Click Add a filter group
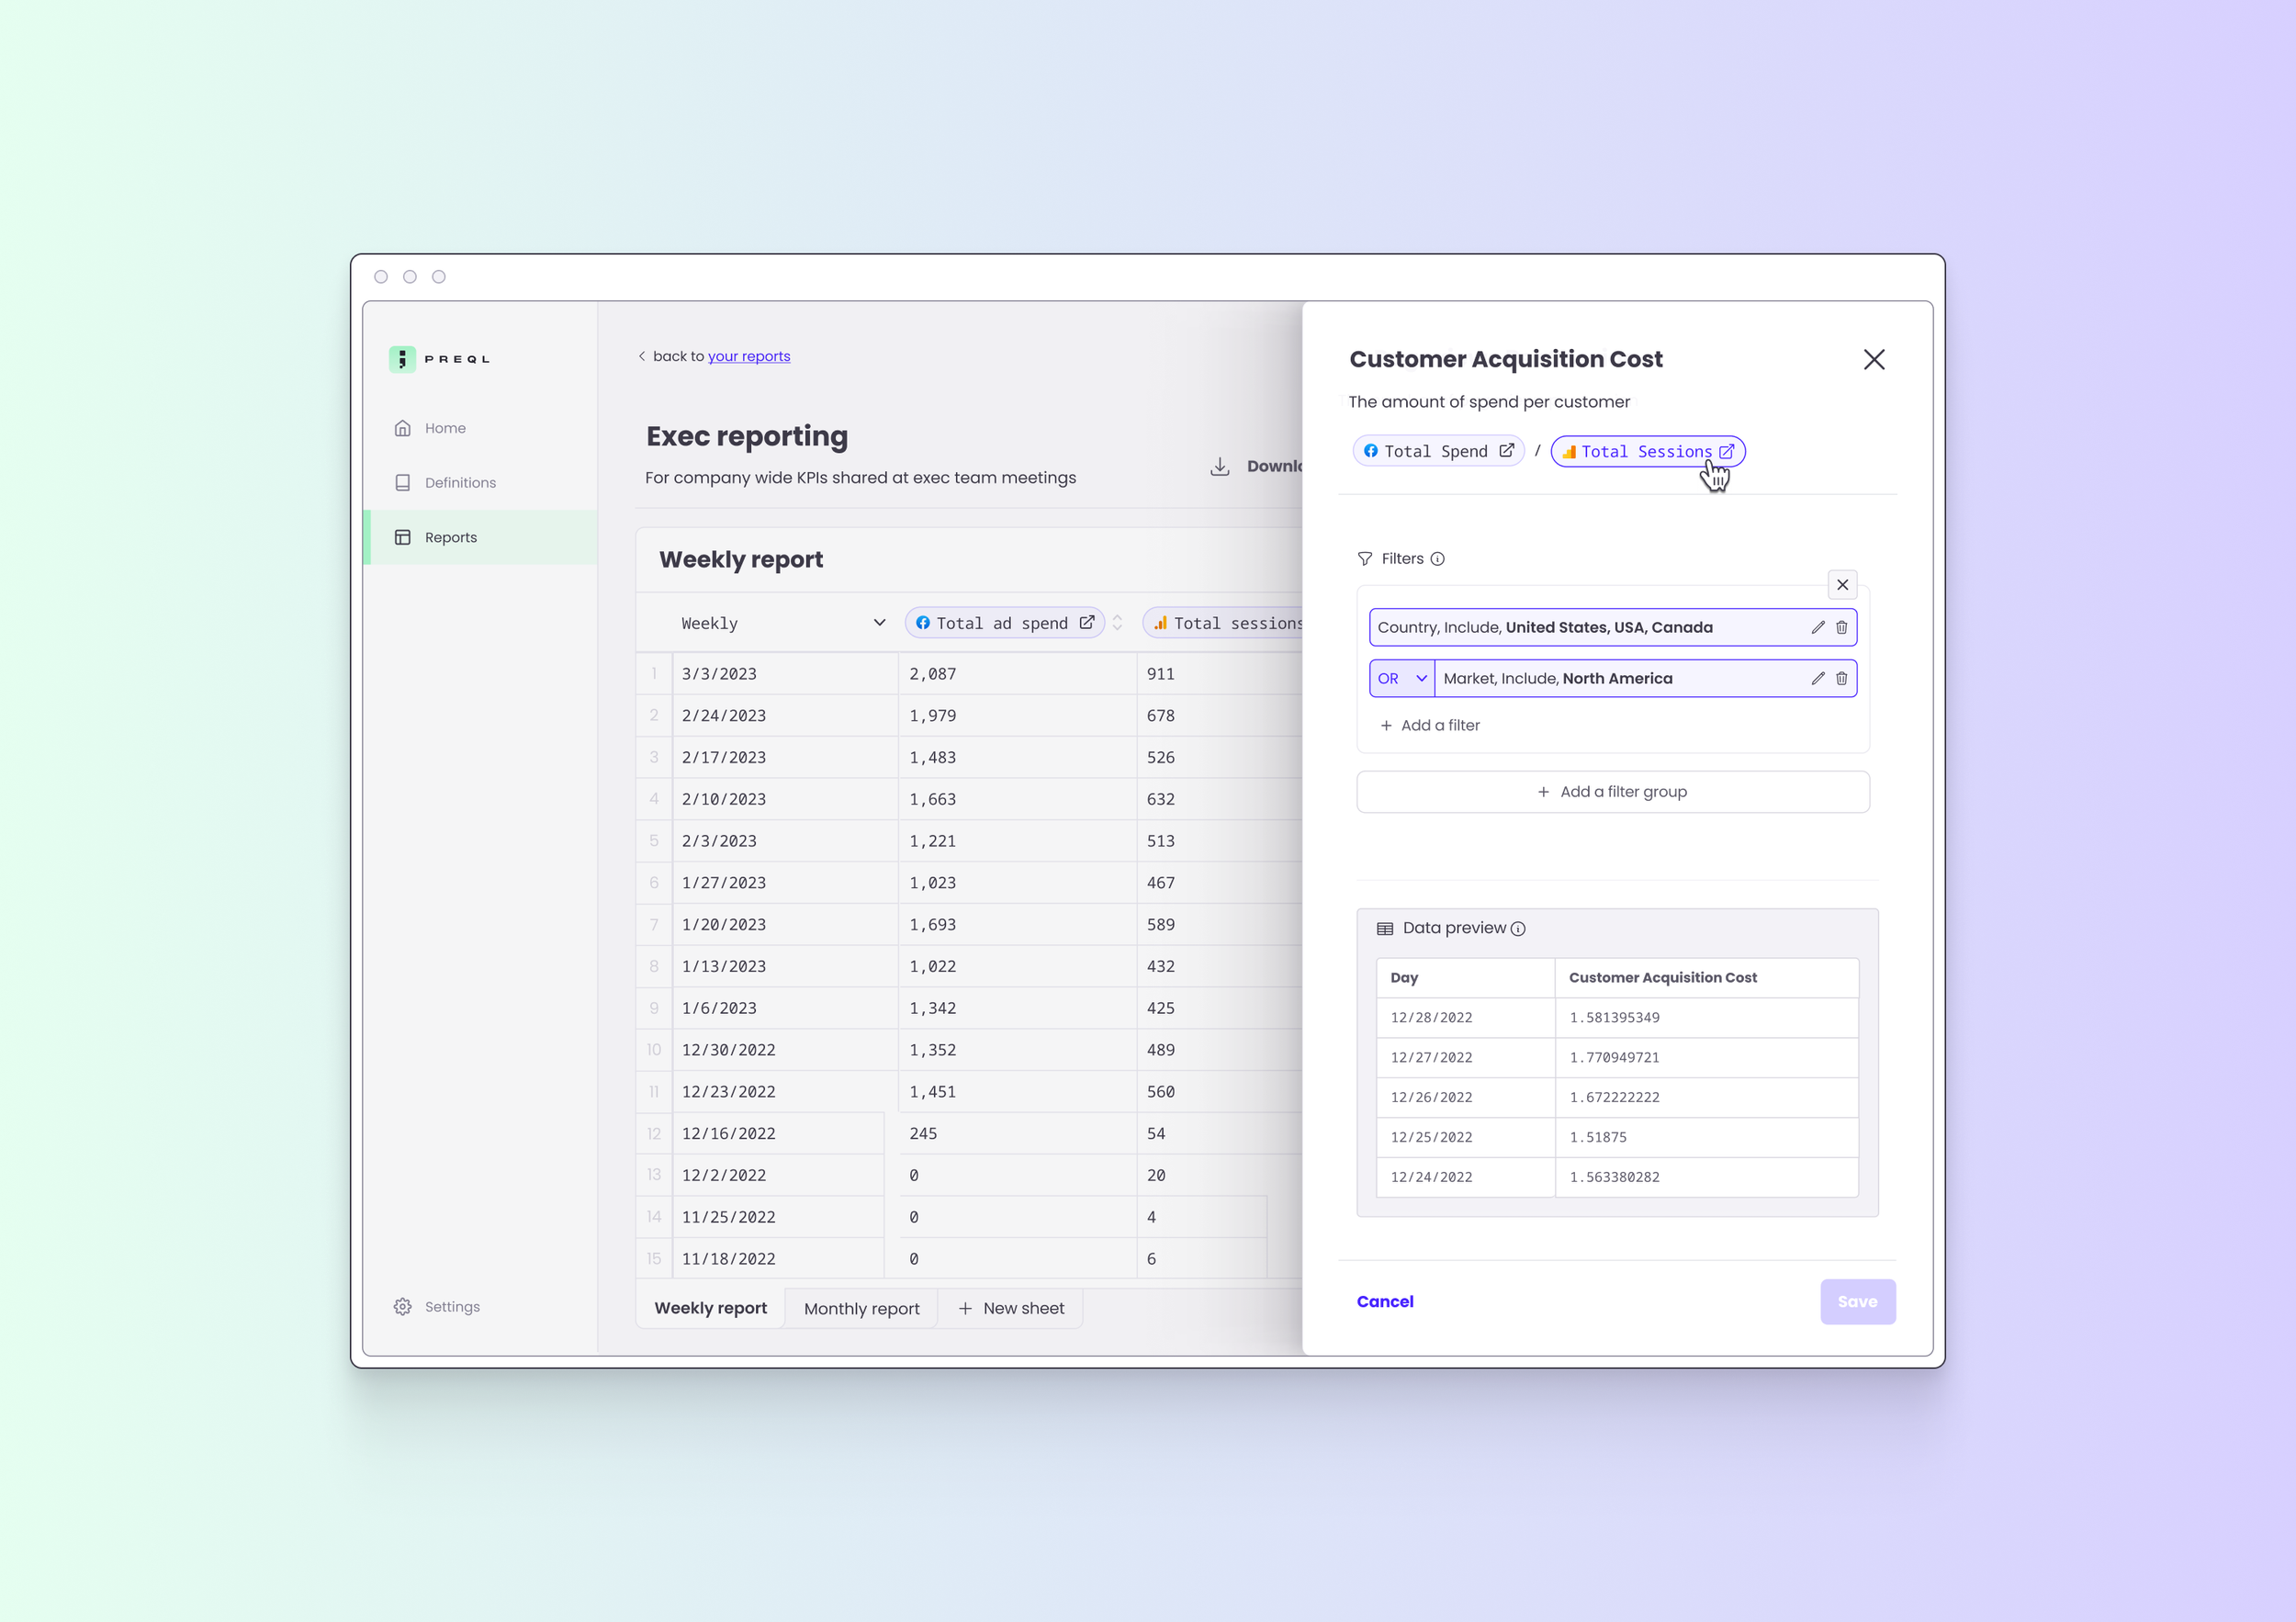This screenshot has width=2296, height=1622. (x=1612, y=792)
